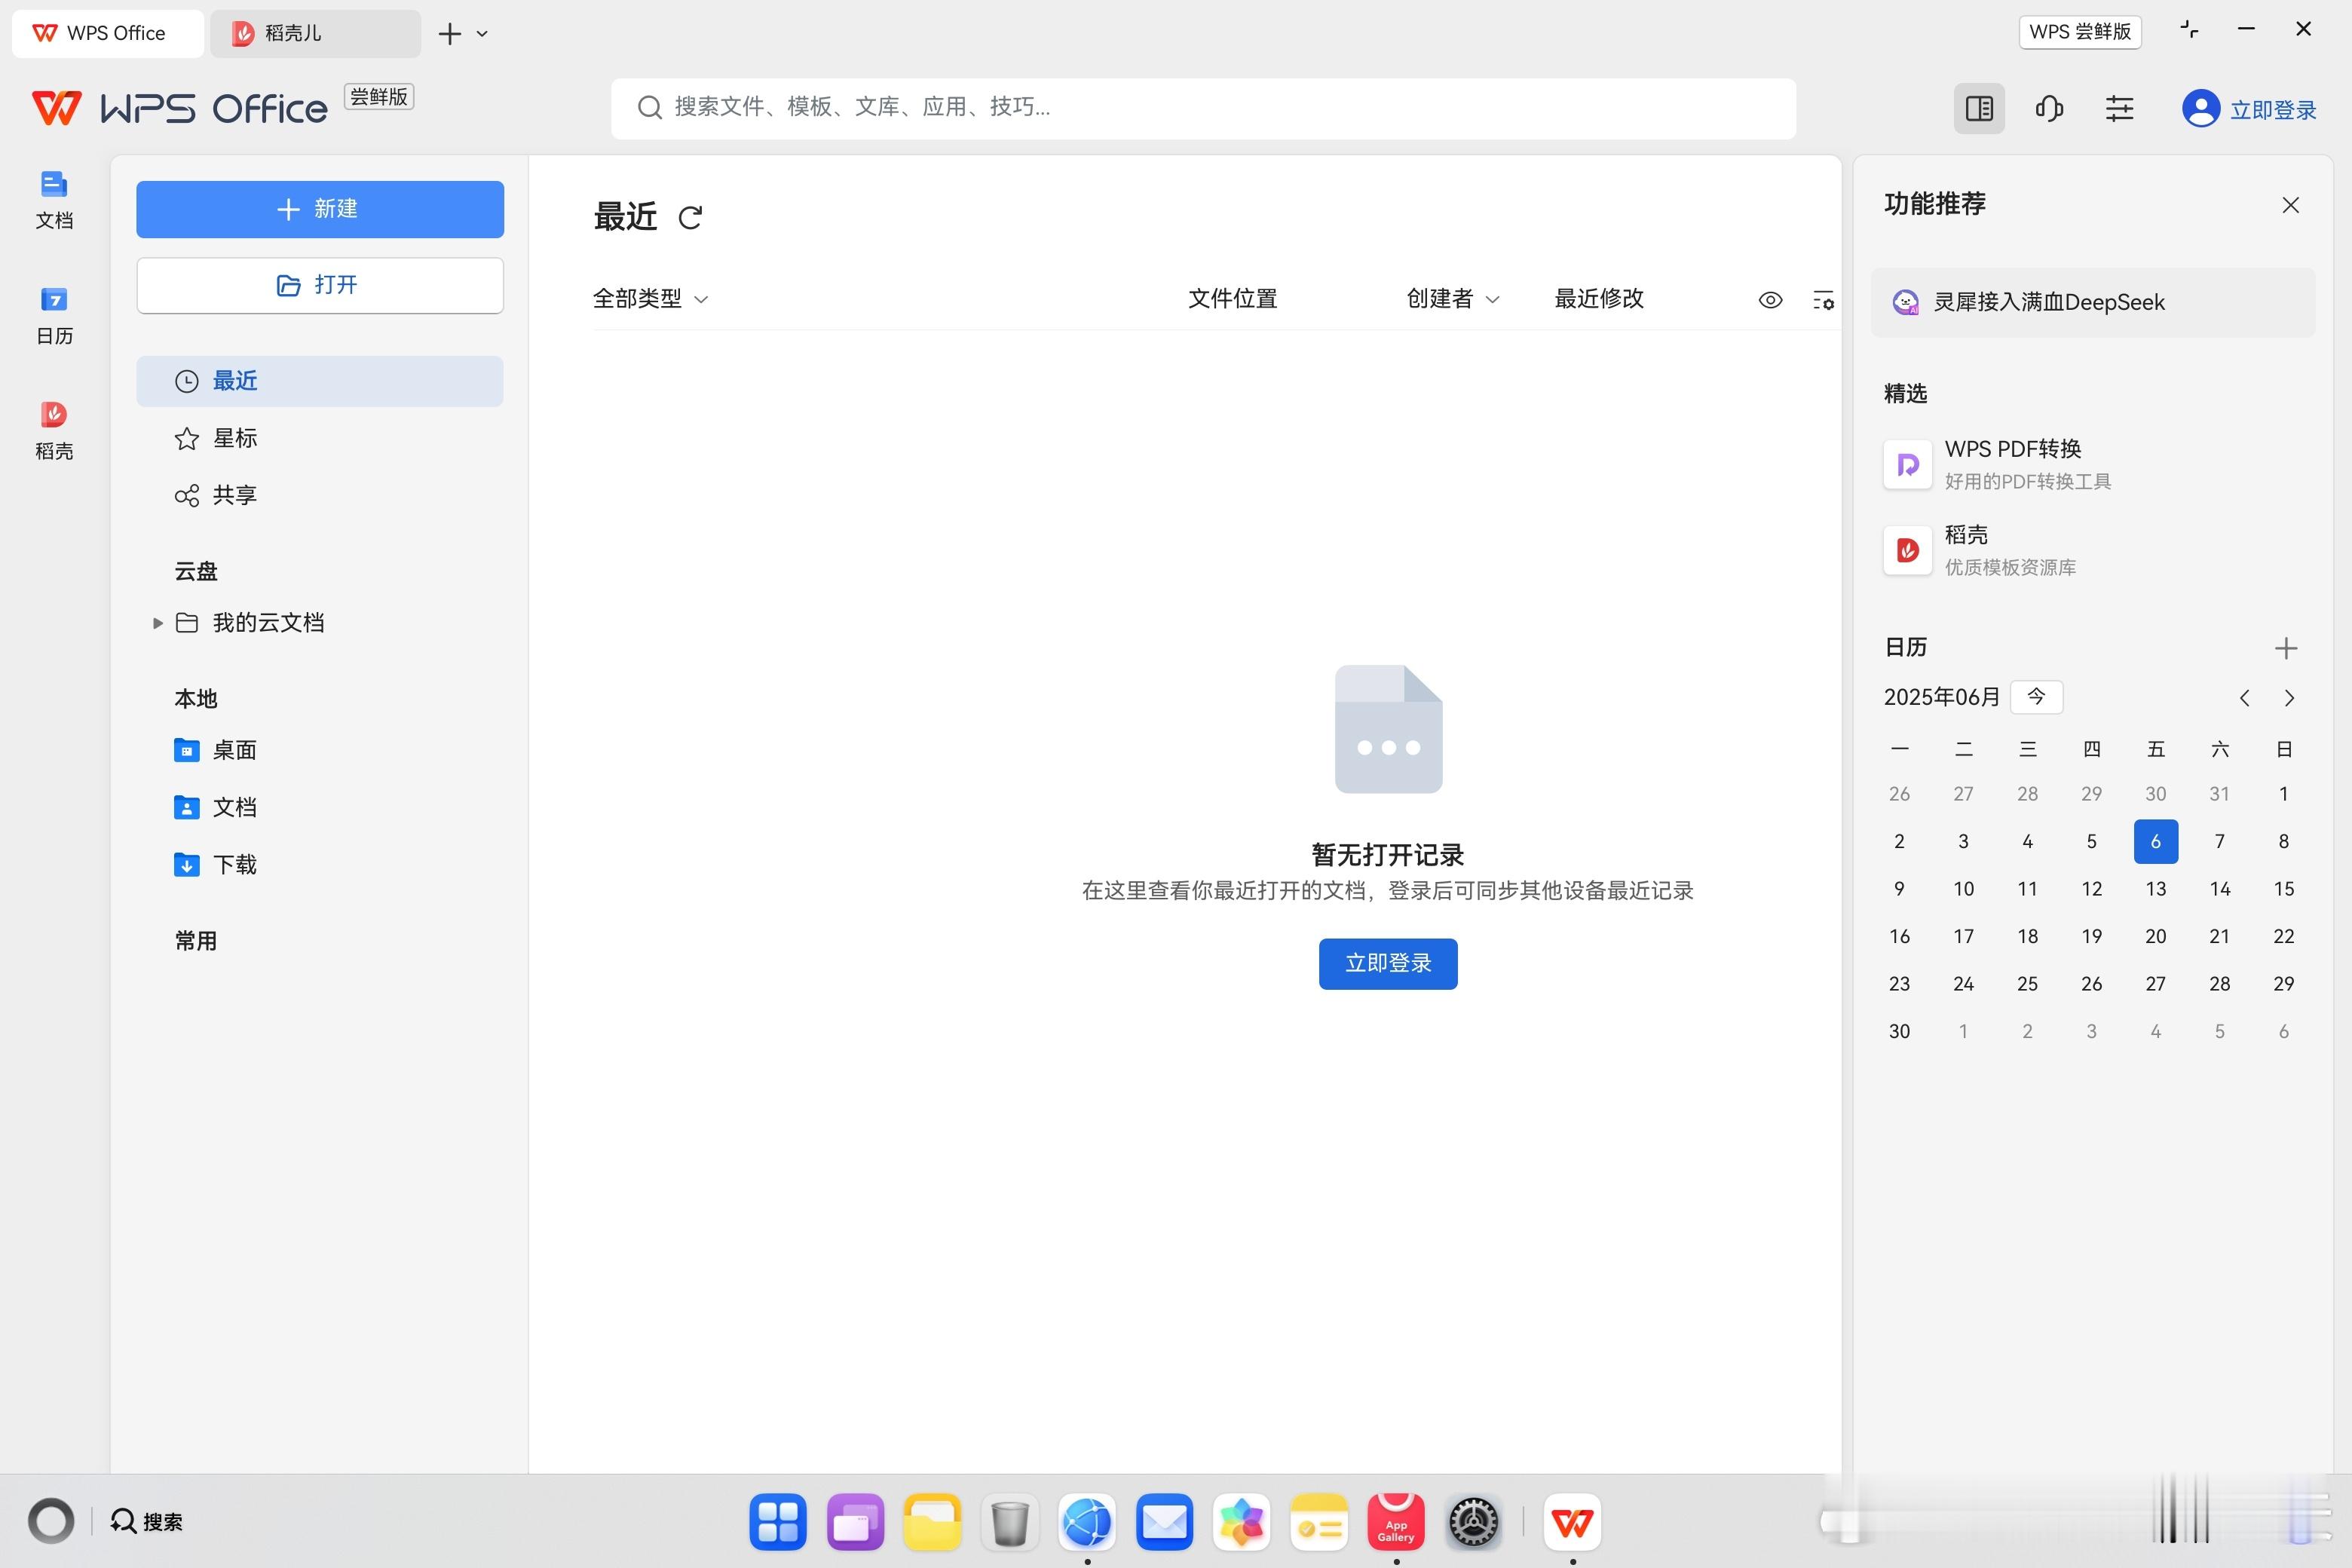Image resolution: width=2352 pixels, height=1568 pixels.
Task: Toggle the eye visibility icon in list header
Action: click(x=1770, y=300)
